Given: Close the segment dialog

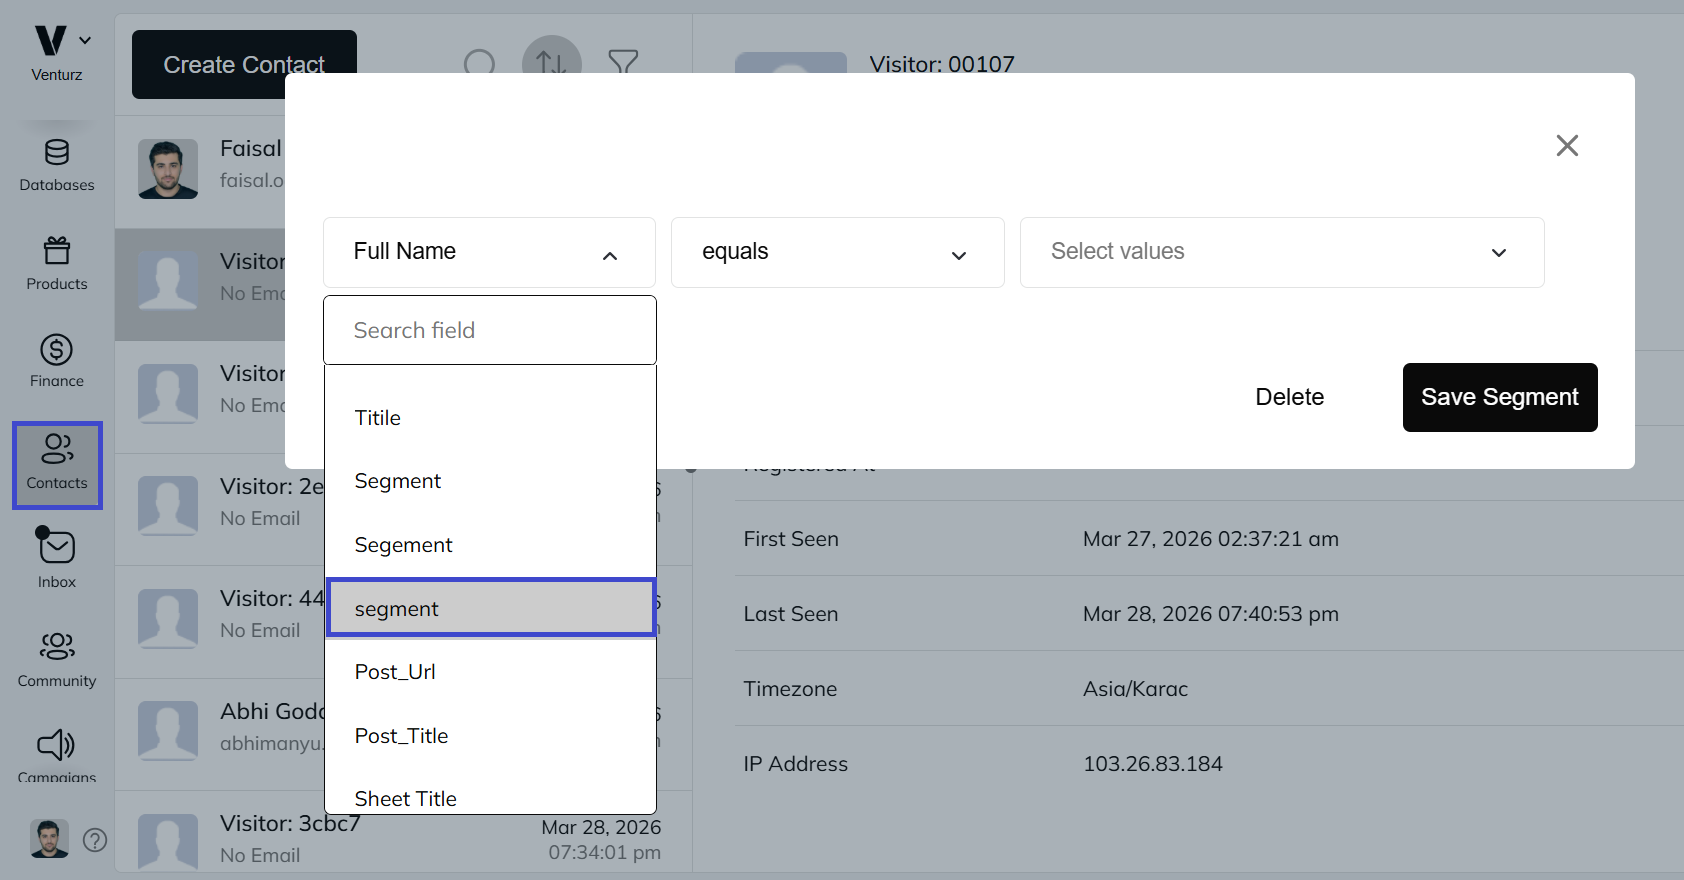Looking at the screenshot, I should click(1567, 146).
